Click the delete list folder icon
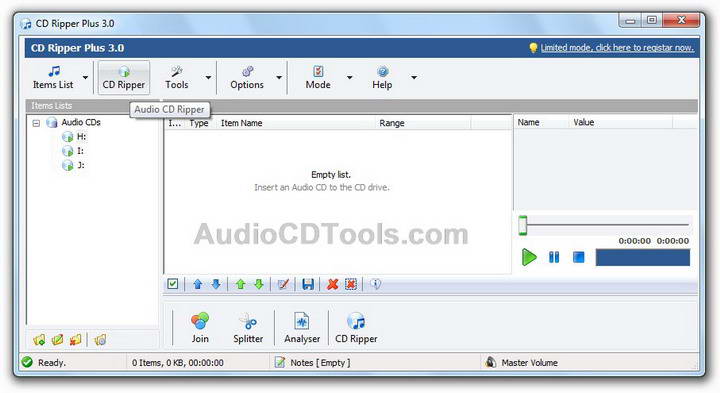 pyautogui.click(x=75, y=340)
